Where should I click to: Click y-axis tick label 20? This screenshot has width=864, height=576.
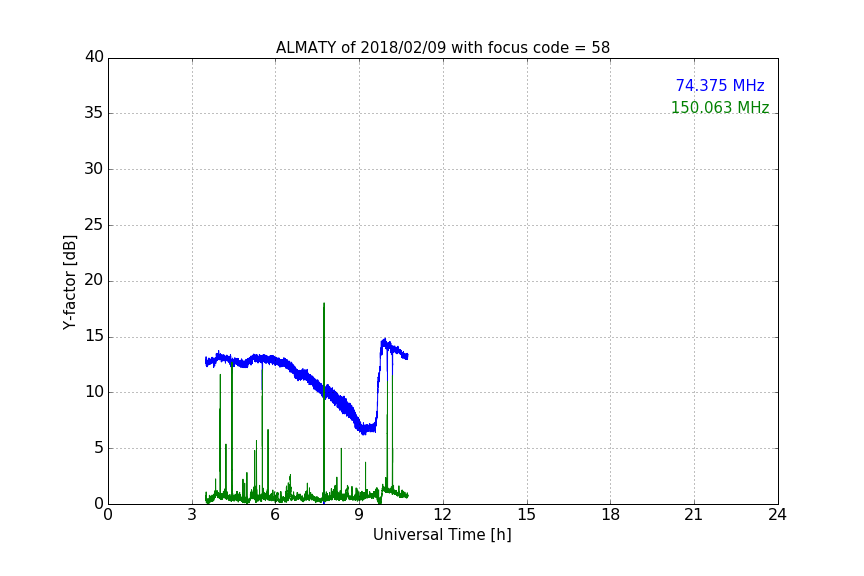(x=94, y=280)
